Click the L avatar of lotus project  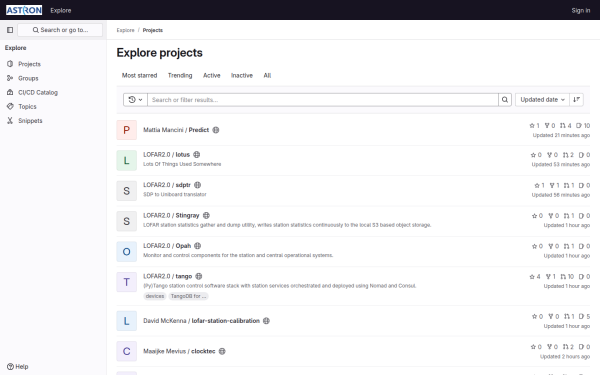pyautogui.click(x=127, y=160)
